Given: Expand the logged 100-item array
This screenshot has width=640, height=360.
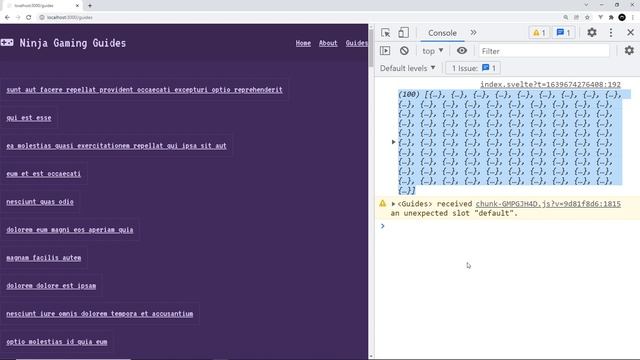Looking at the screenshot, I should coord(393,142).
